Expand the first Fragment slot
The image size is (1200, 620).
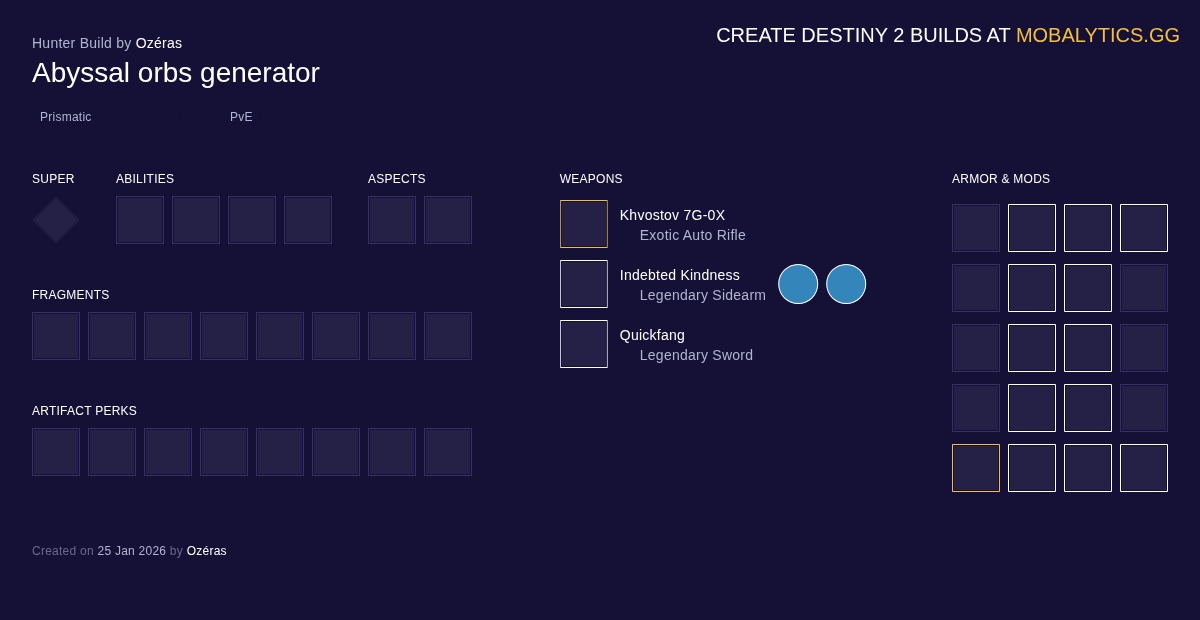[56, 335]
